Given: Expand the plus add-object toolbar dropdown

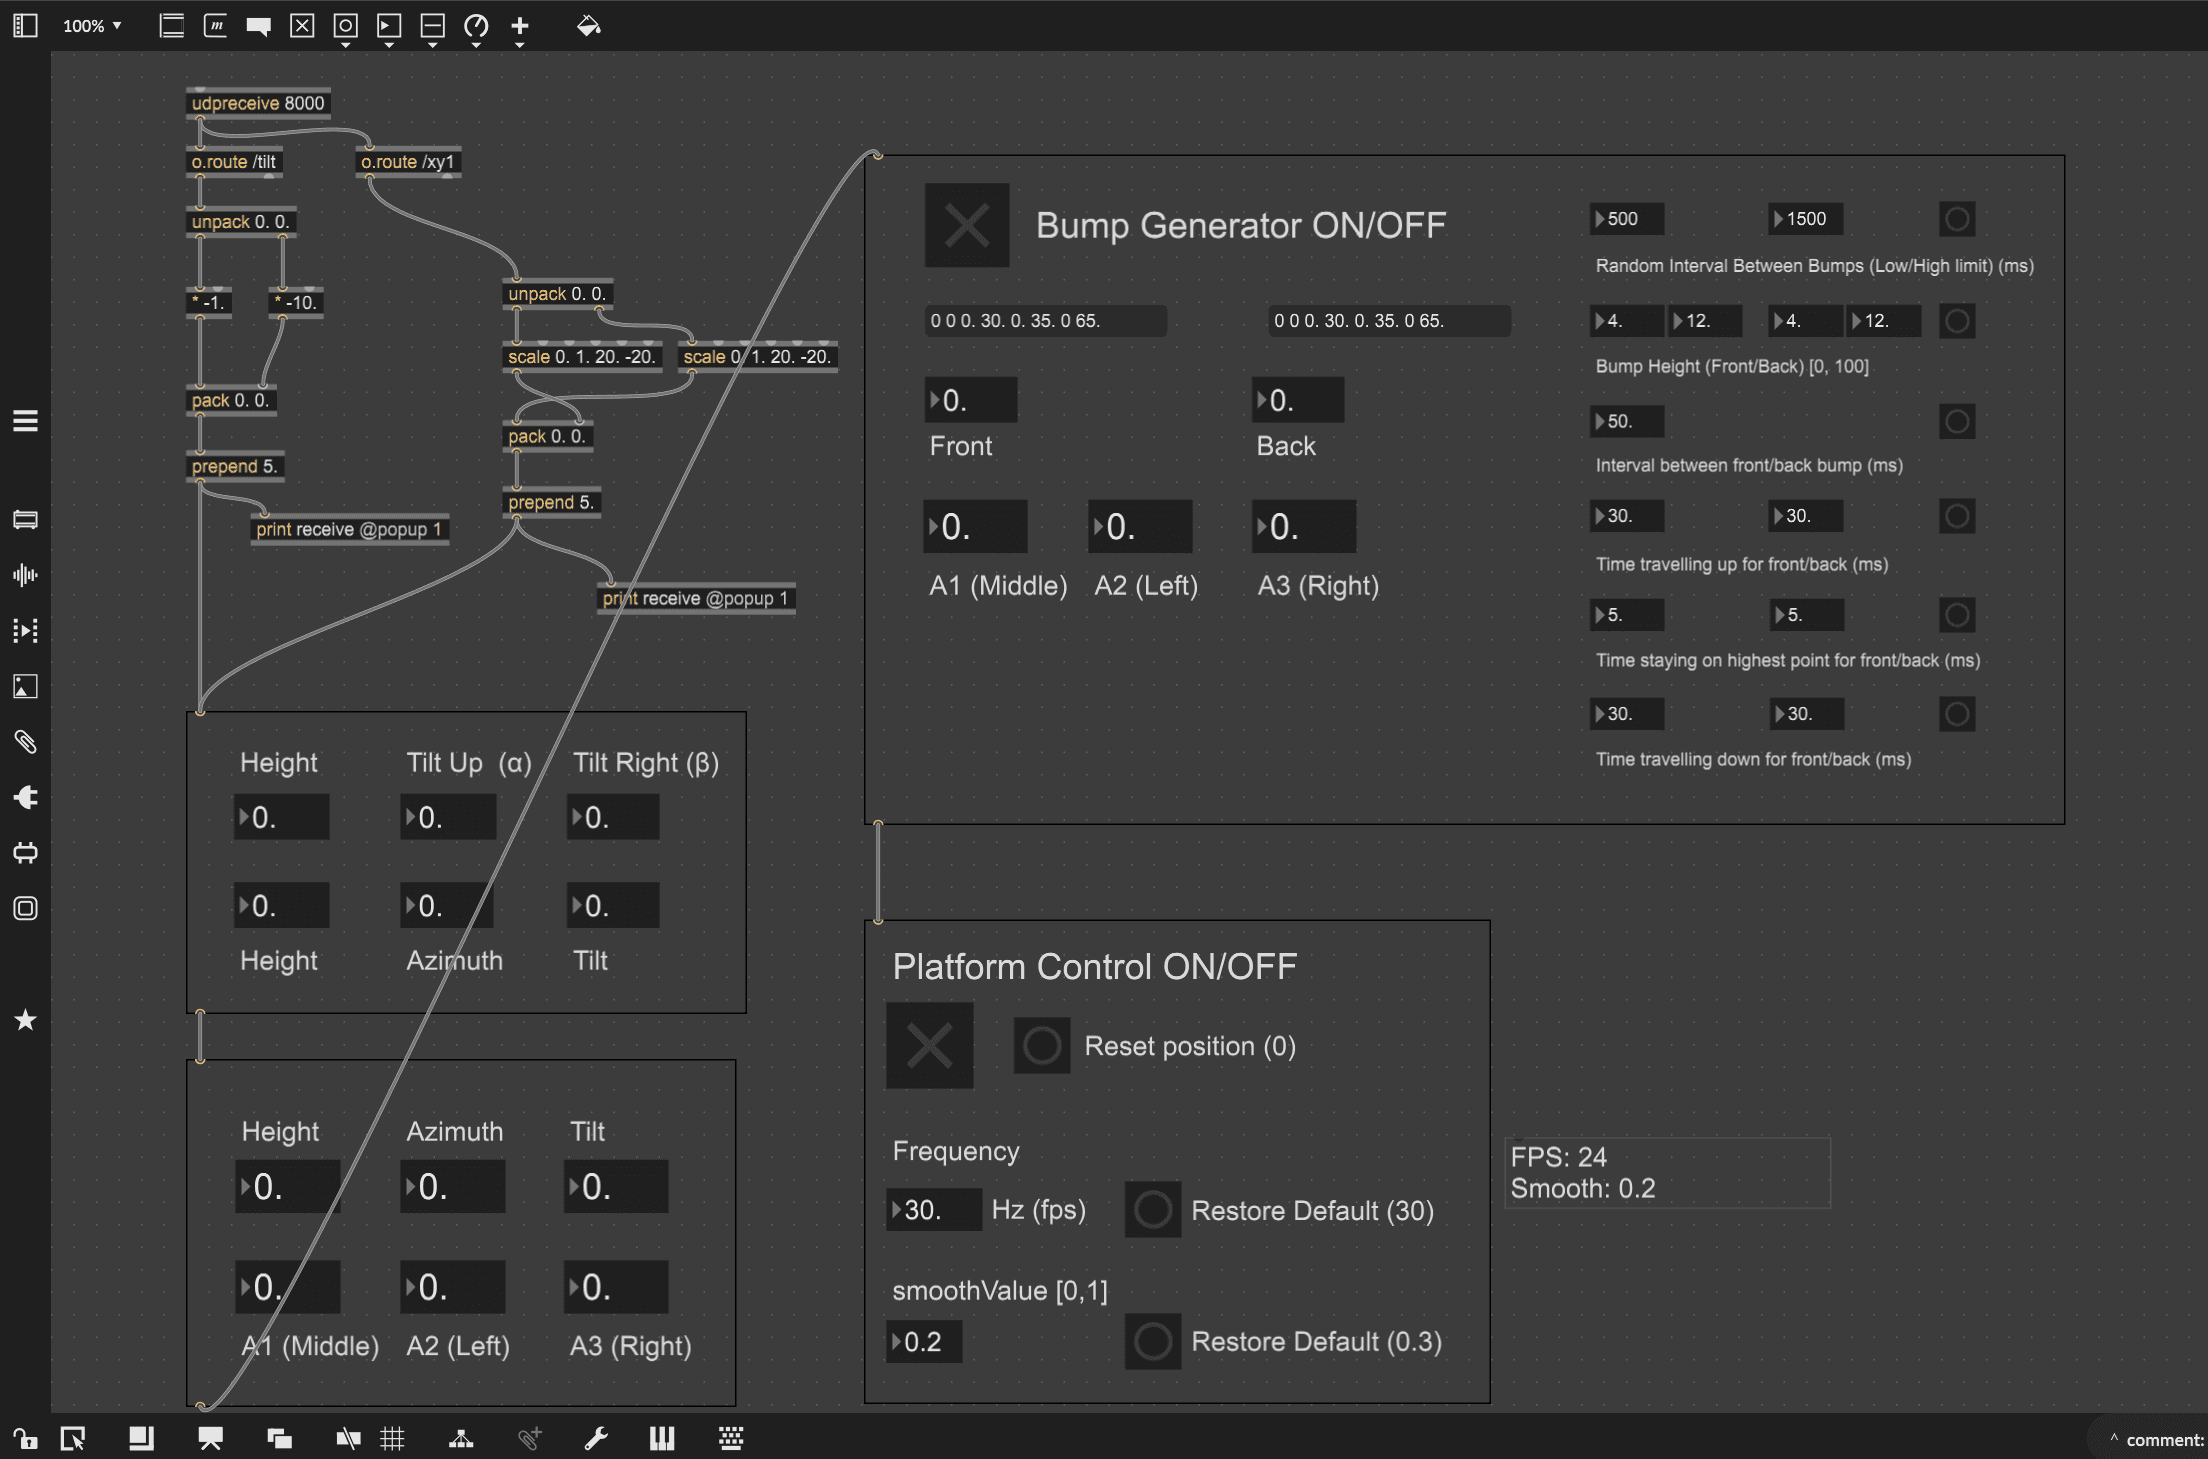Looking at the screenshot, I should 519,45.
